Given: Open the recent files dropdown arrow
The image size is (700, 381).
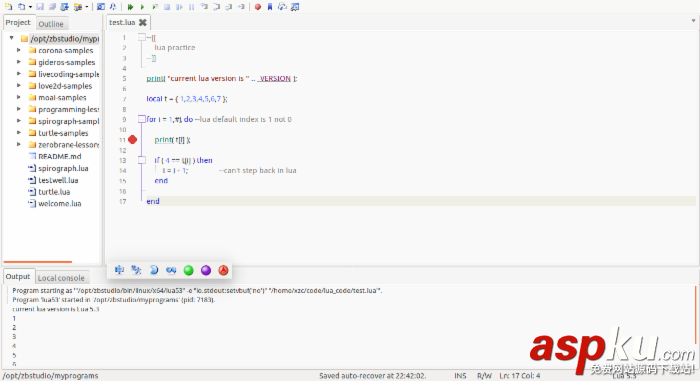Looking at the screenshot, I should (x=30, y=7).
